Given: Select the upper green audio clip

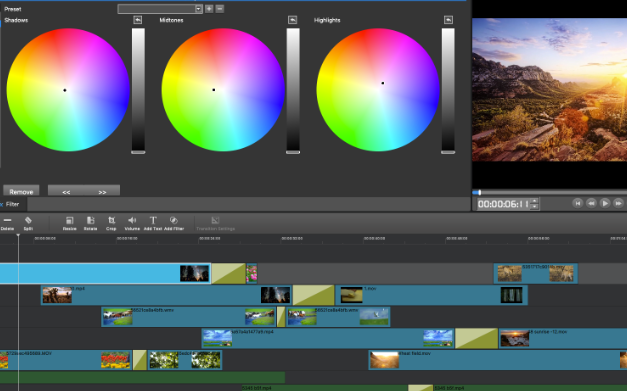Looking at the screenshot, I should tap(142, 377).
